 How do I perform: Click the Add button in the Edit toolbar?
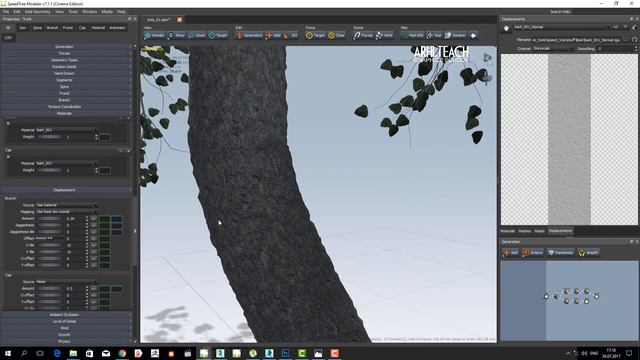tap(273, 36)
